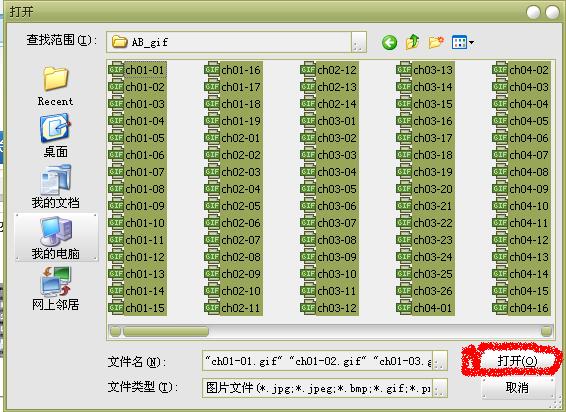Select 我的电脑 in the sidebar
The height and width of the screenshot is (412, 566).
[x=56, y=238]
